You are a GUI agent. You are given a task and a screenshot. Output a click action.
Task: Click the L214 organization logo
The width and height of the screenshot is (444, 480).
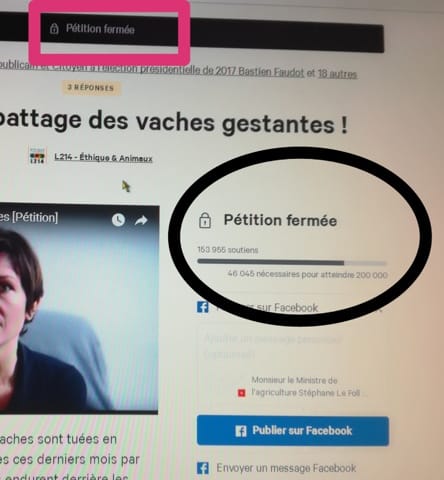pyautogui.click(x=37, y=156)
